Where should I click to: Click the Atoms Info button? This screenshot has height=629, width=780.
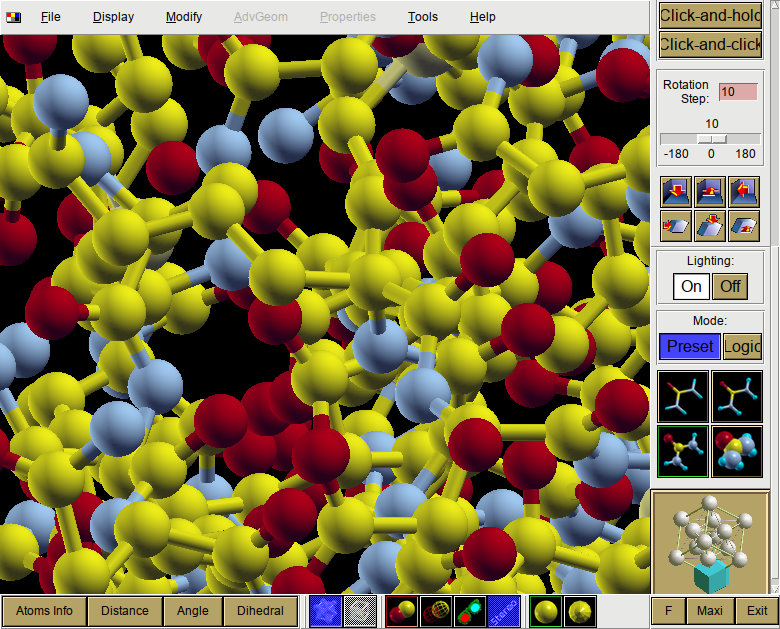[44, 611]
